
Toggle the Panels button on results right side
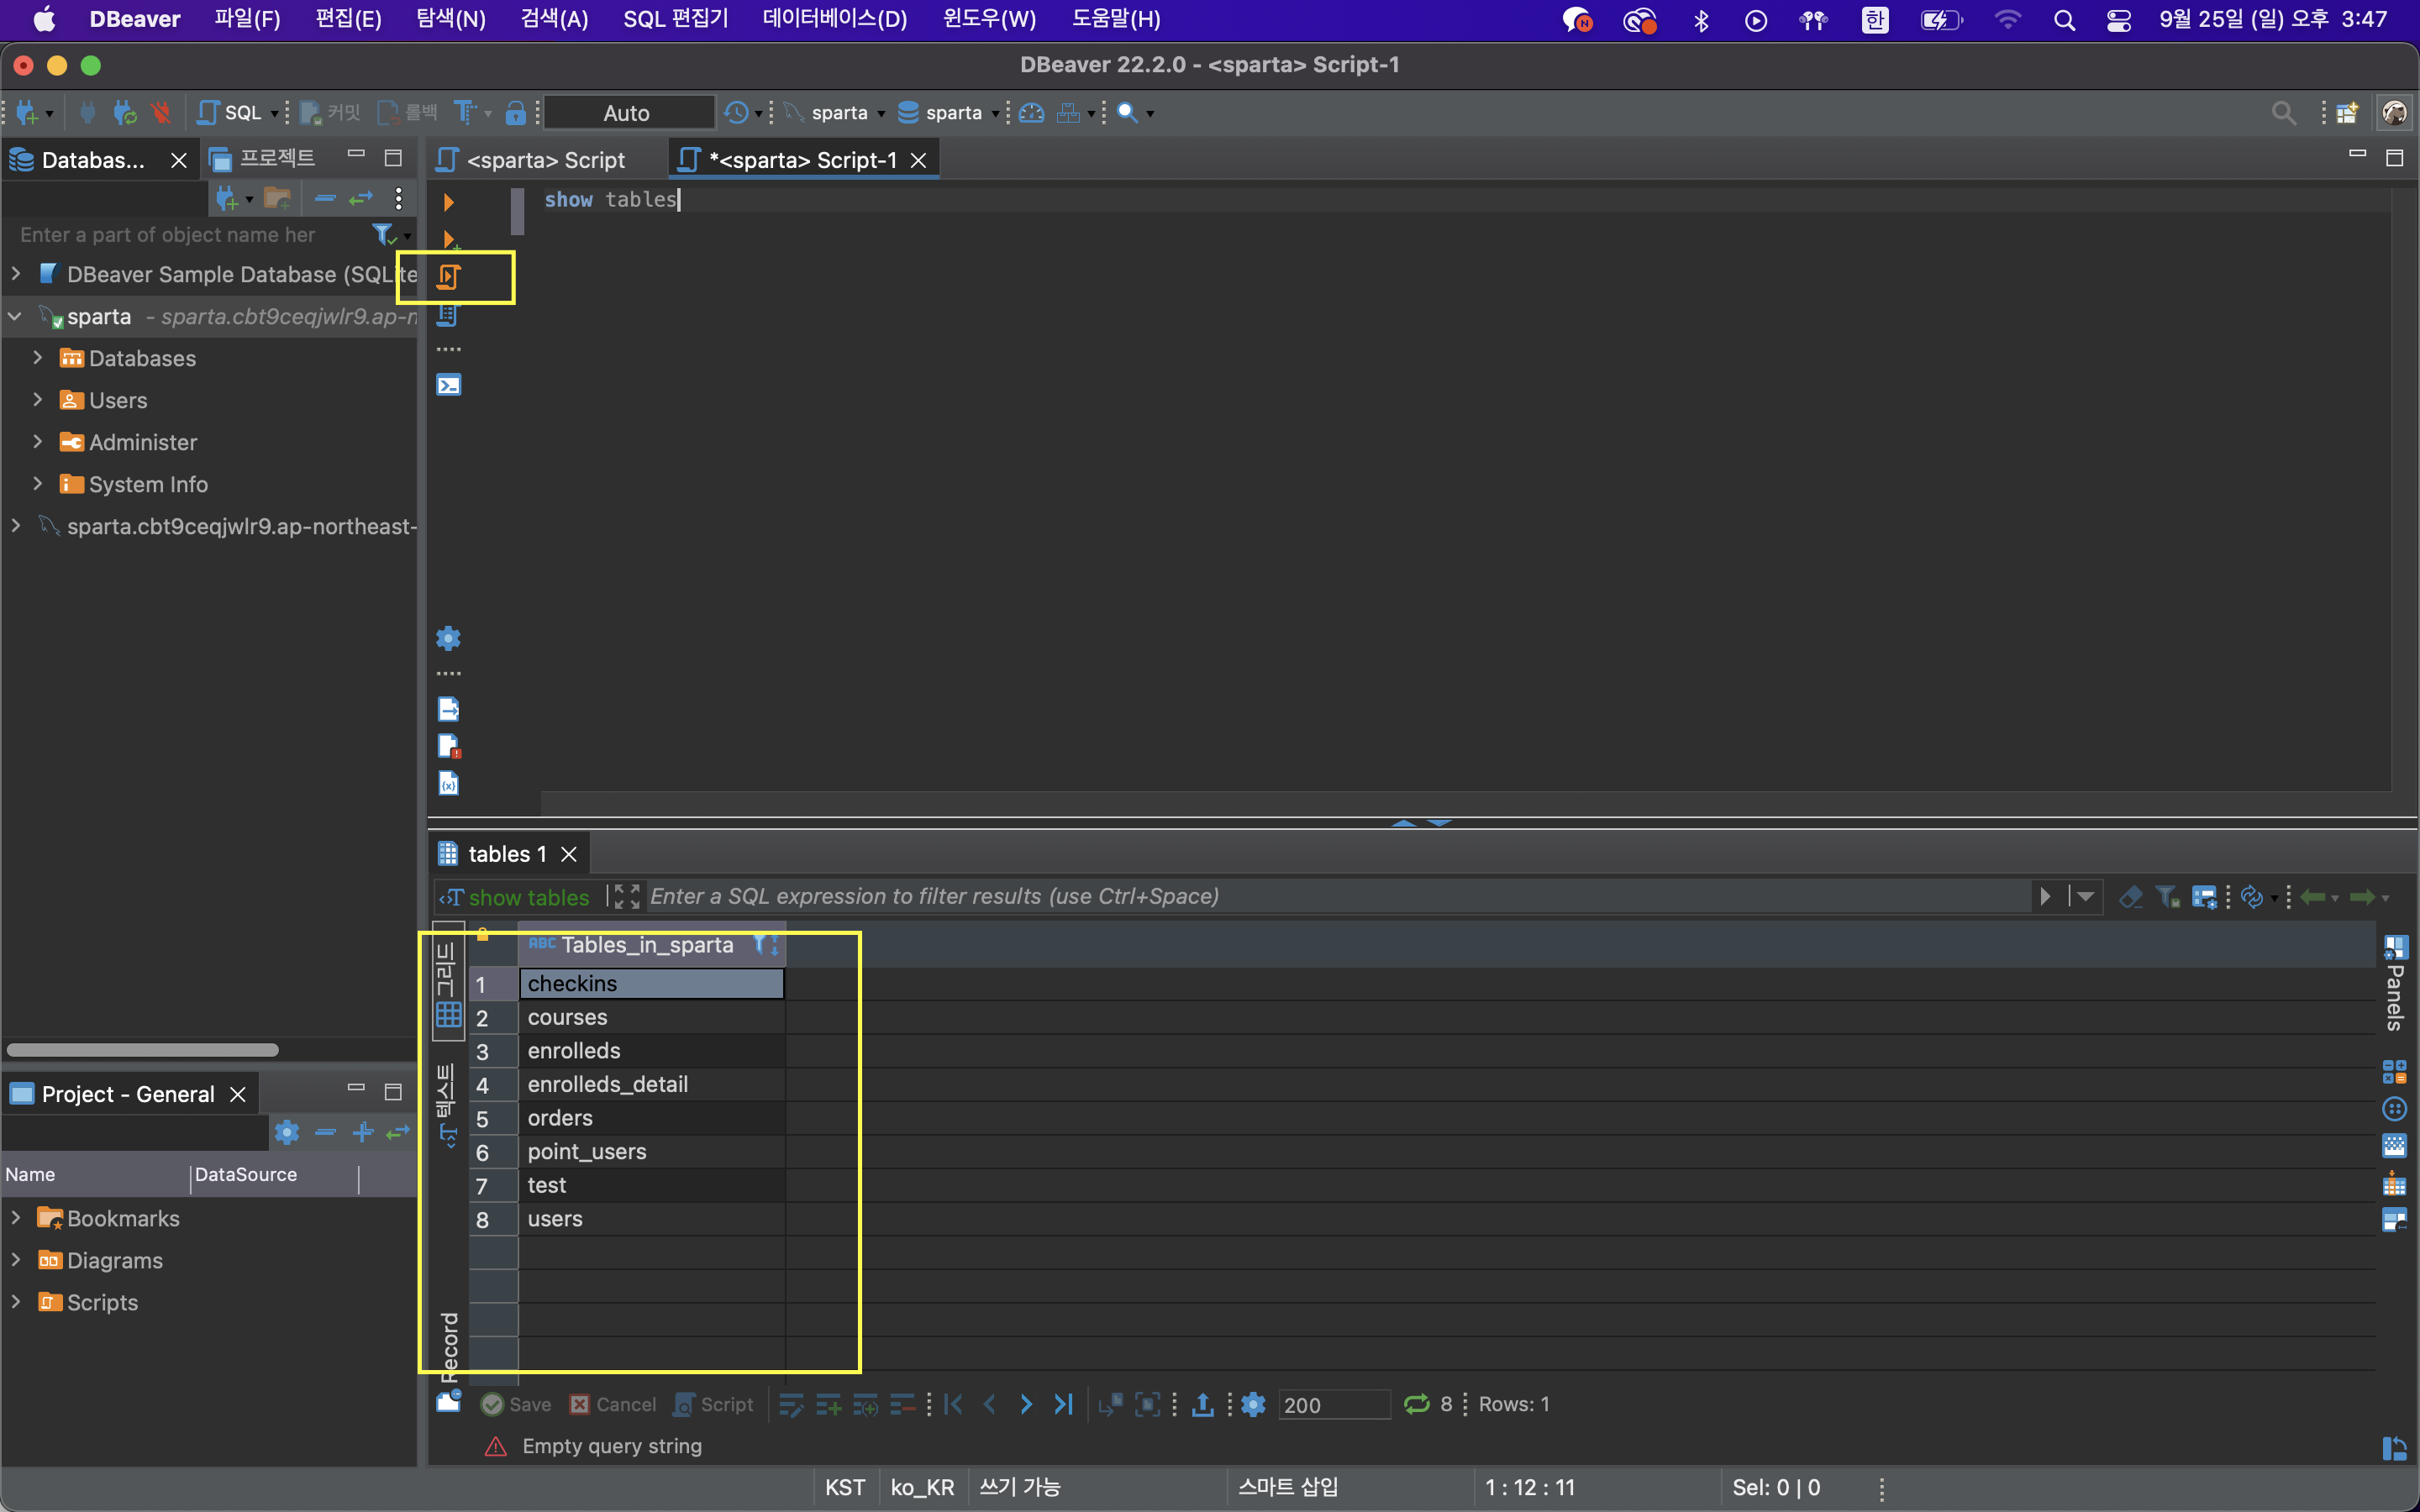(x=2396, y=982)
